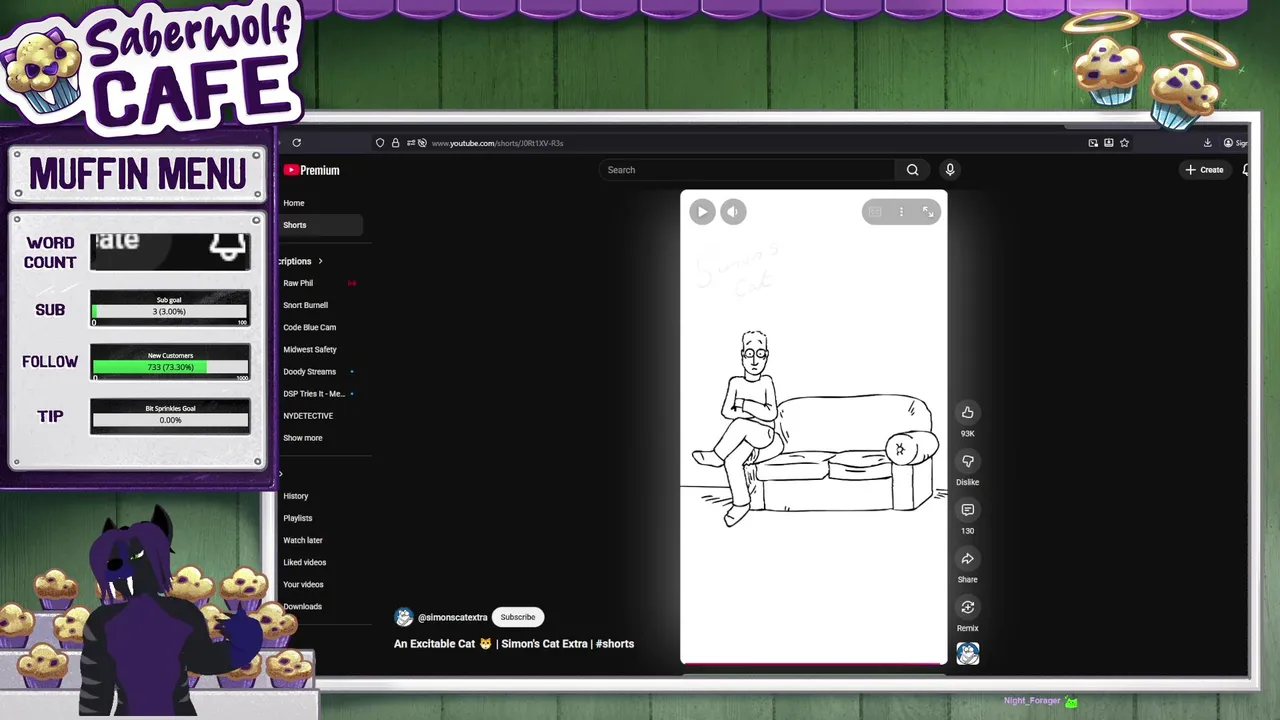Open Watch later in the sidebar
The height and width of the screenshot is (720, 1280).
303,540
